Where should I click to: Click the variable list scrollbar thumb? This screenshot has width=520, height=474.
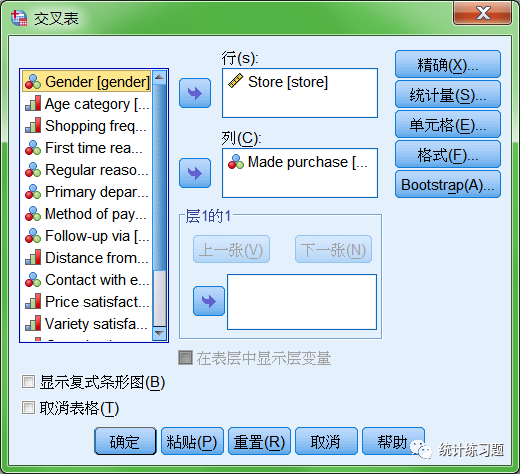tap(159, 177)
